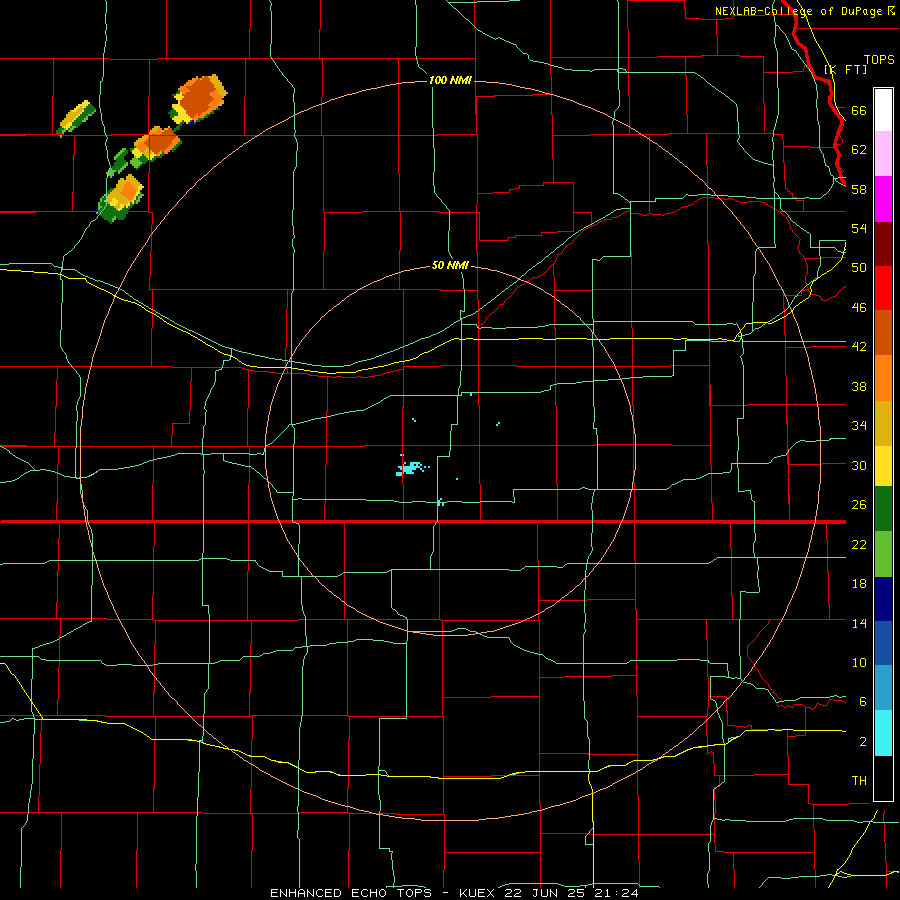Image resolution: width=900 pixels, height=900 pixels.
Task: Select the bright red legend swatch
Action: click(x=883, y=288)
